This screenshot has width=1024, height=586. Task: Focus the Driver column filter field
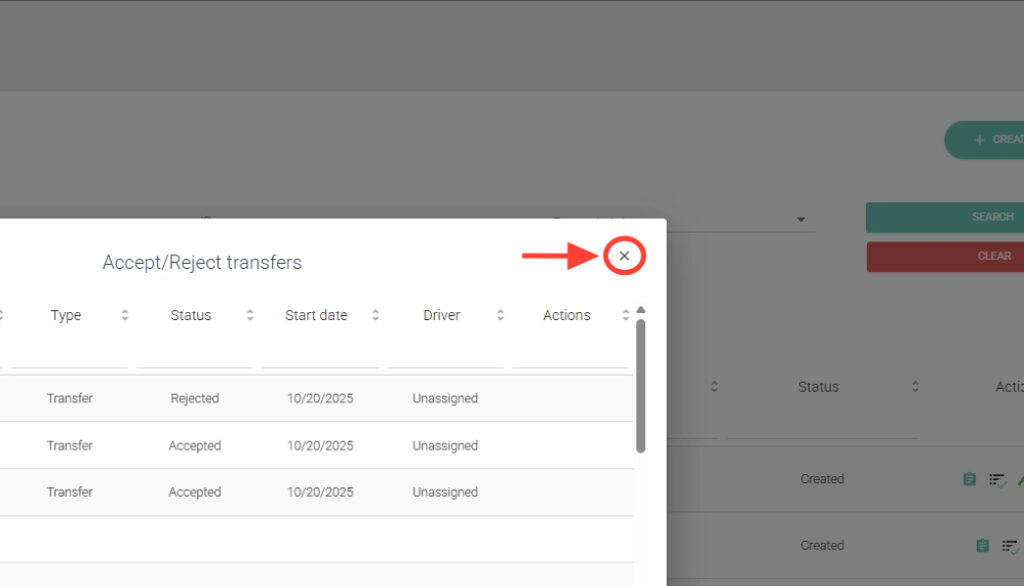(445, 355)
